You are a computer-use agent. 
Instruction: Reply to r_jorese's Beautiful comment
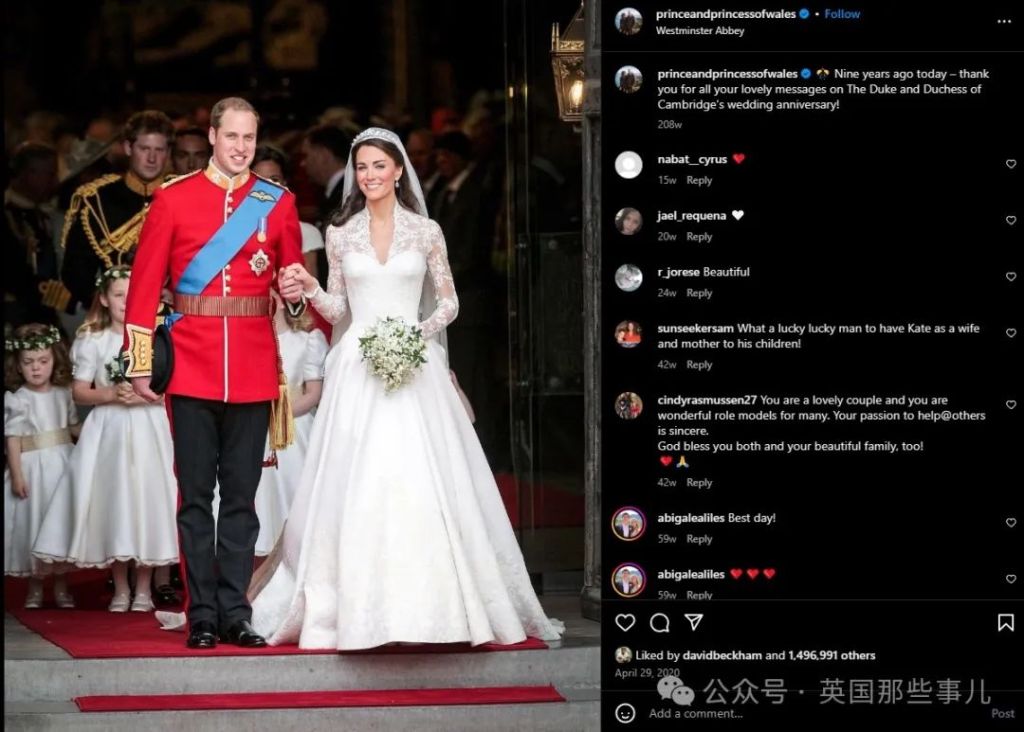[699, 293]
